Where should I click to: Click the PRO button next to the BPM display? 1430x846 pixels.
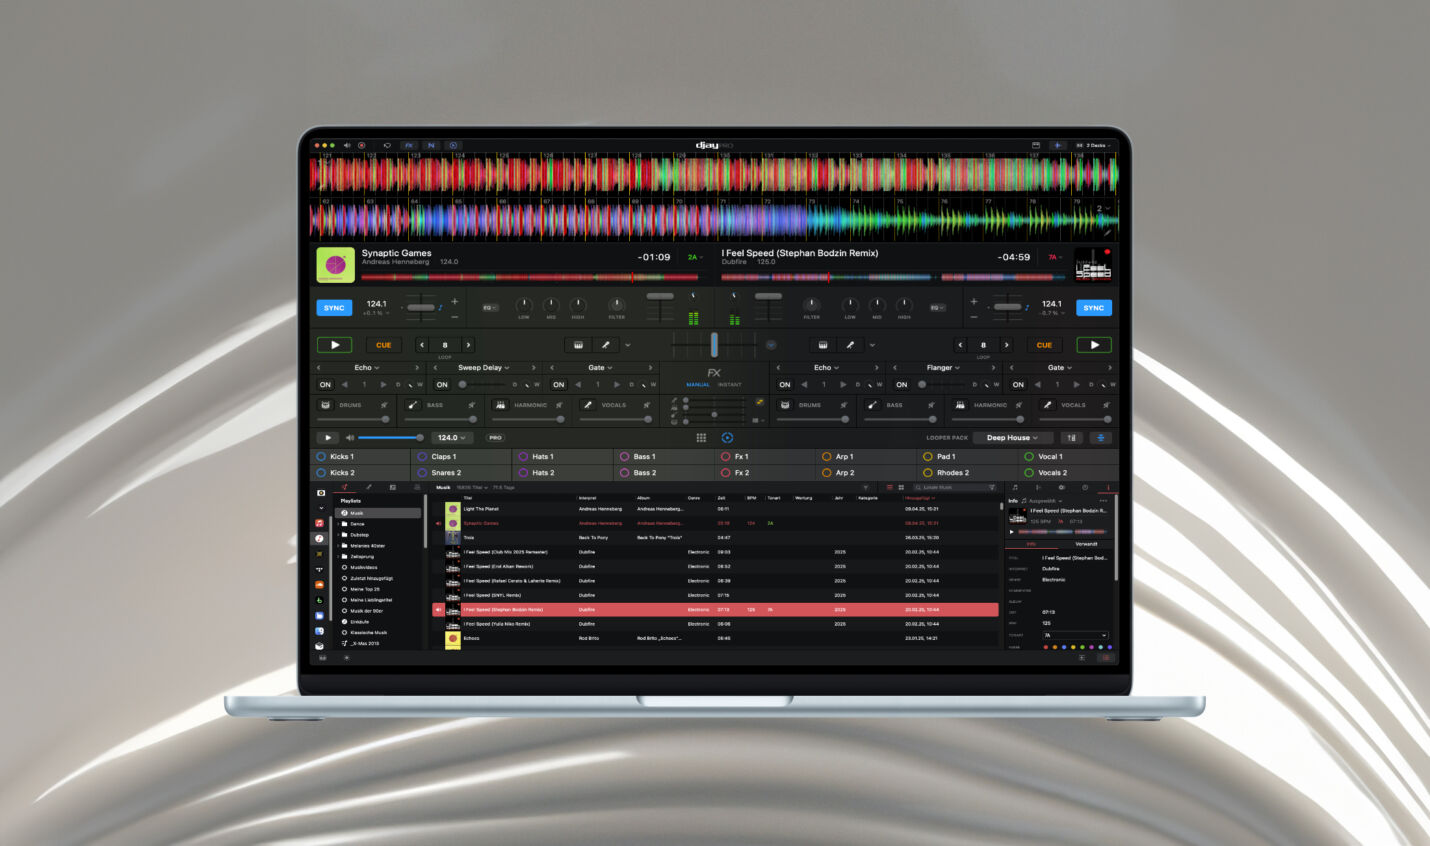point(495,437)
